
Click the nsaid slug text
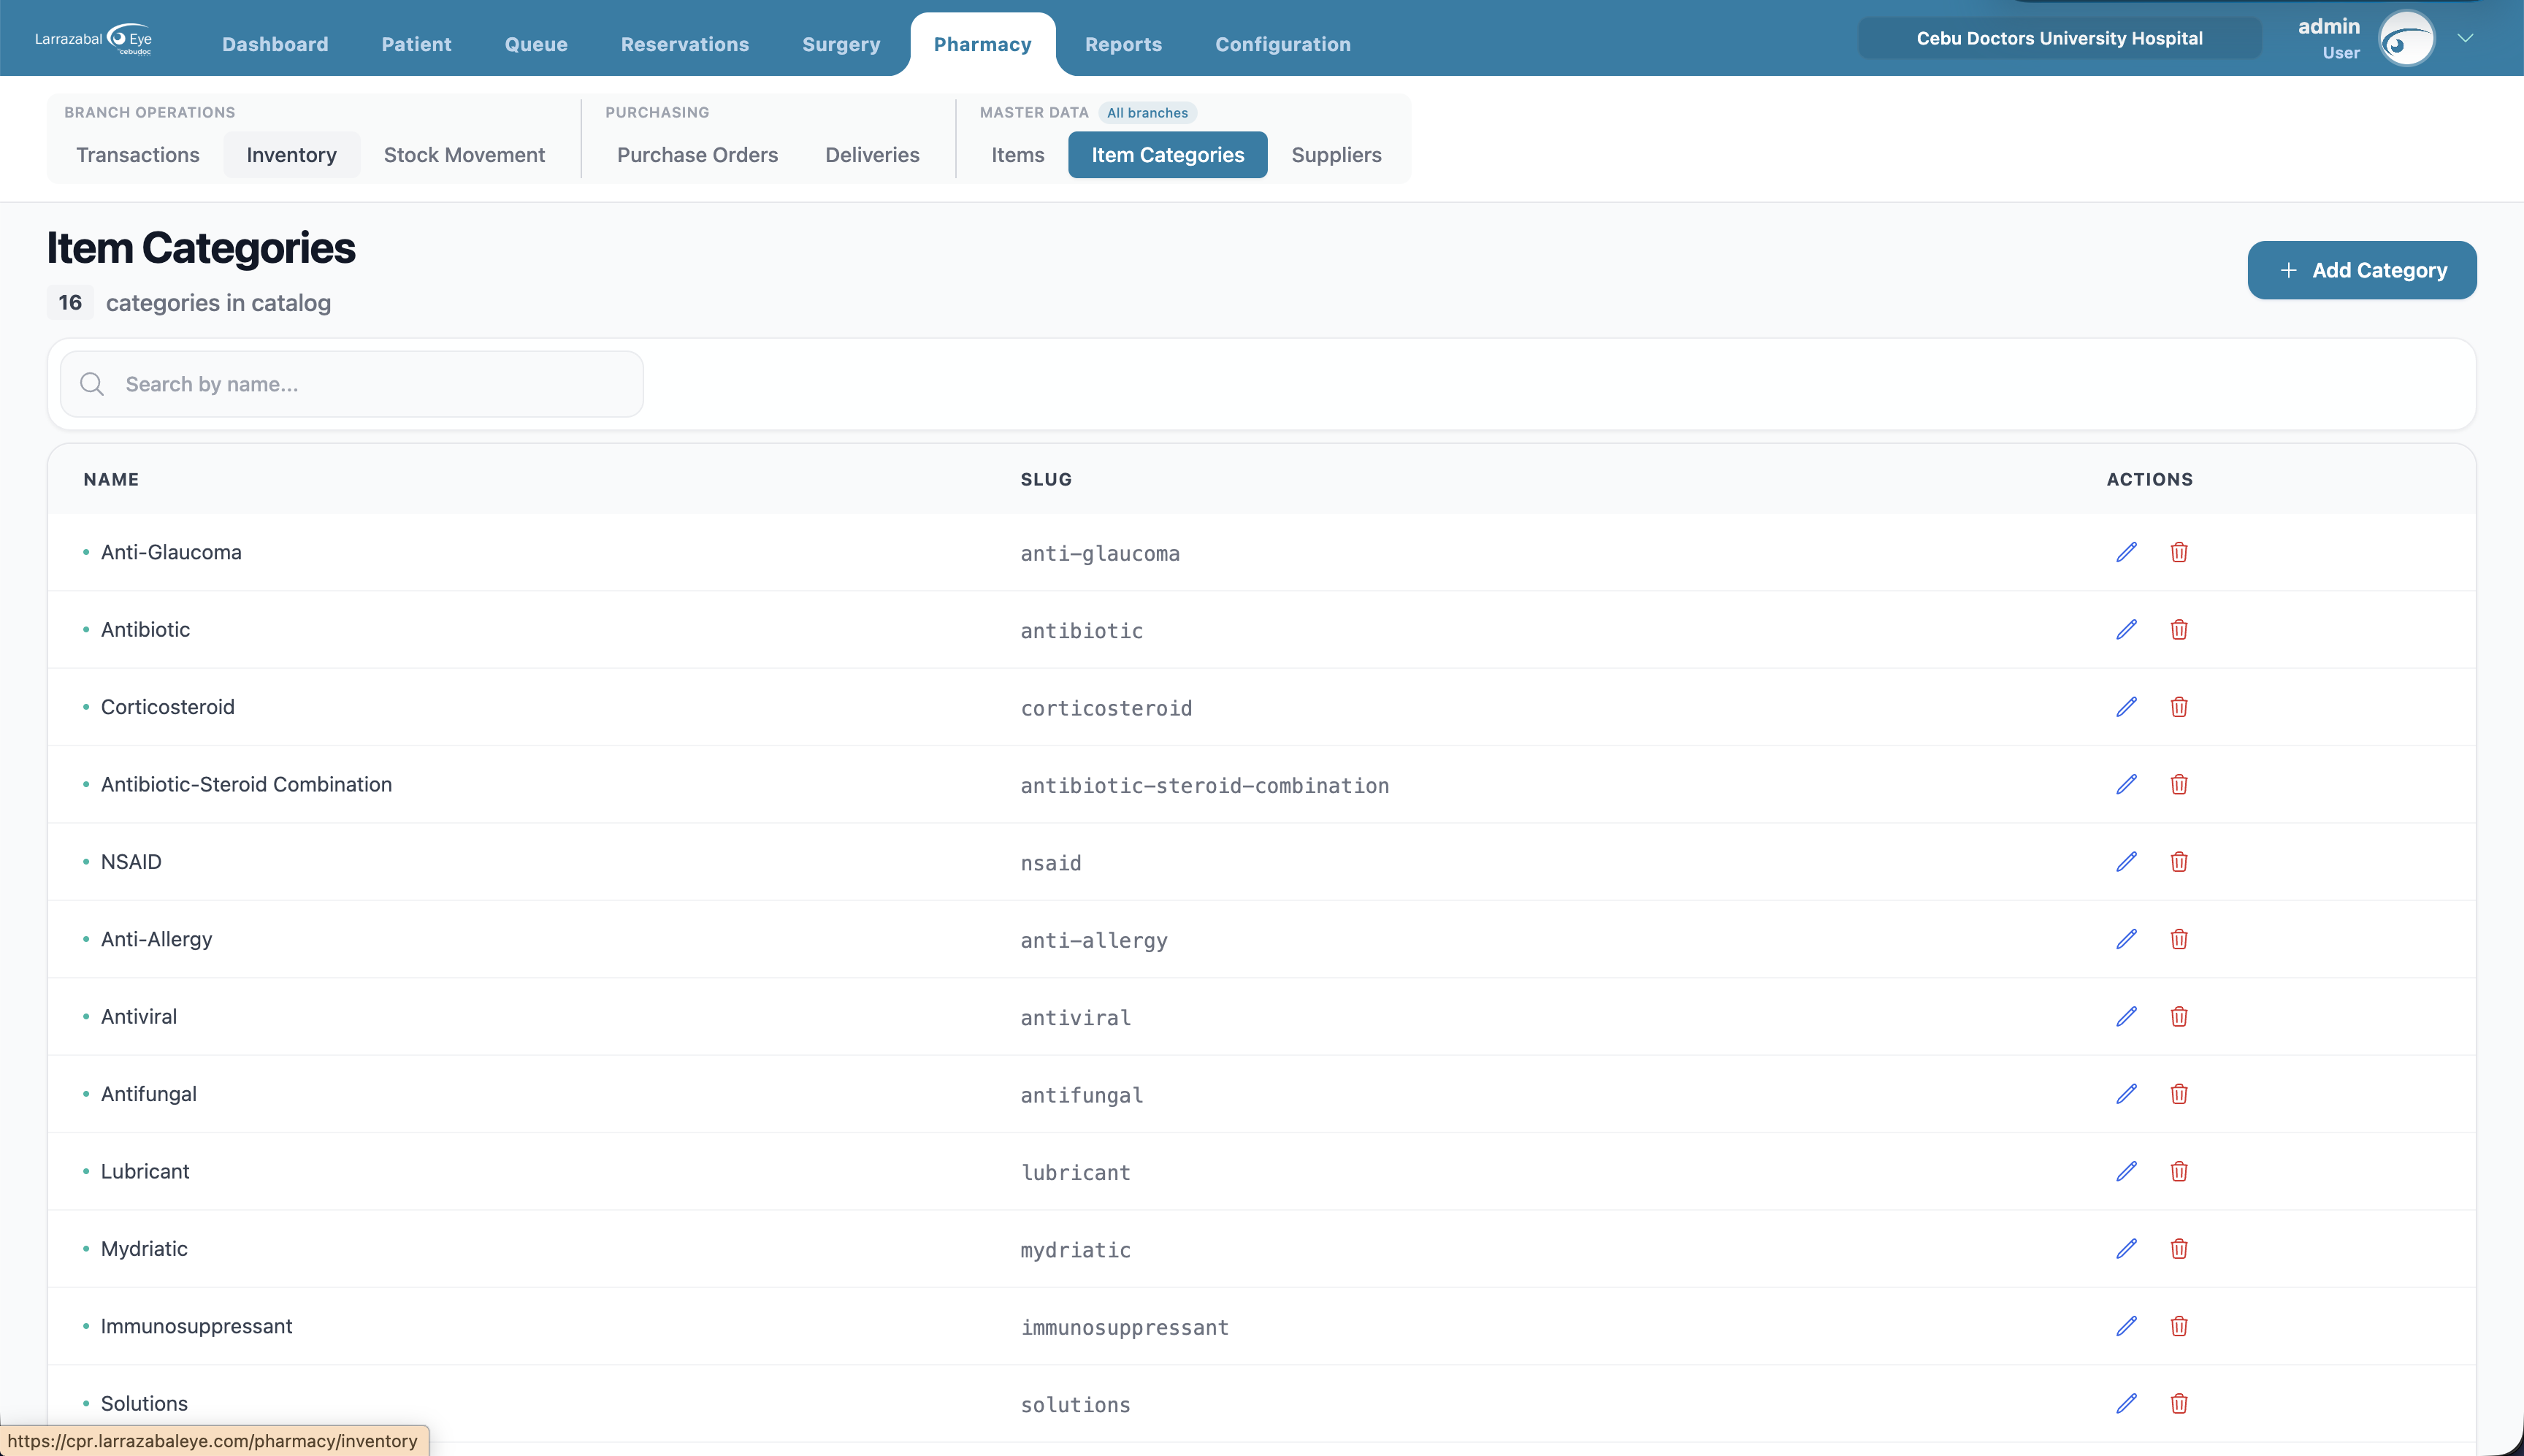1051,863
